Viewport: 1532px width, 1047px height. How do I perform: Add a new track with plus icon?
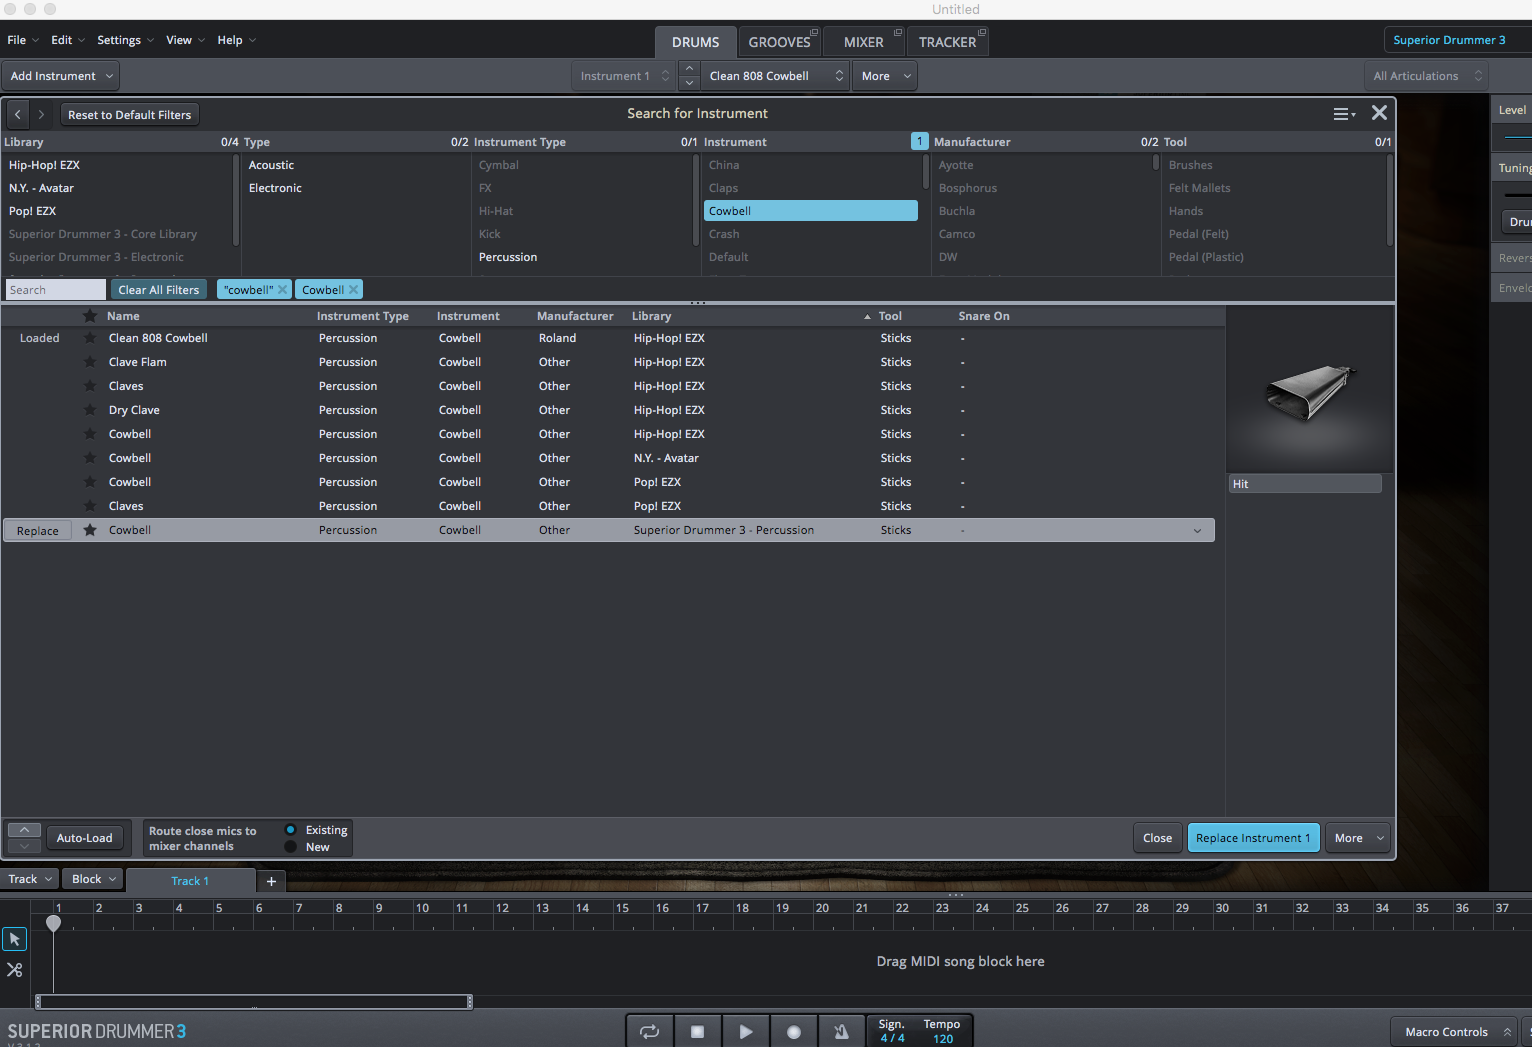coord(271,881)
